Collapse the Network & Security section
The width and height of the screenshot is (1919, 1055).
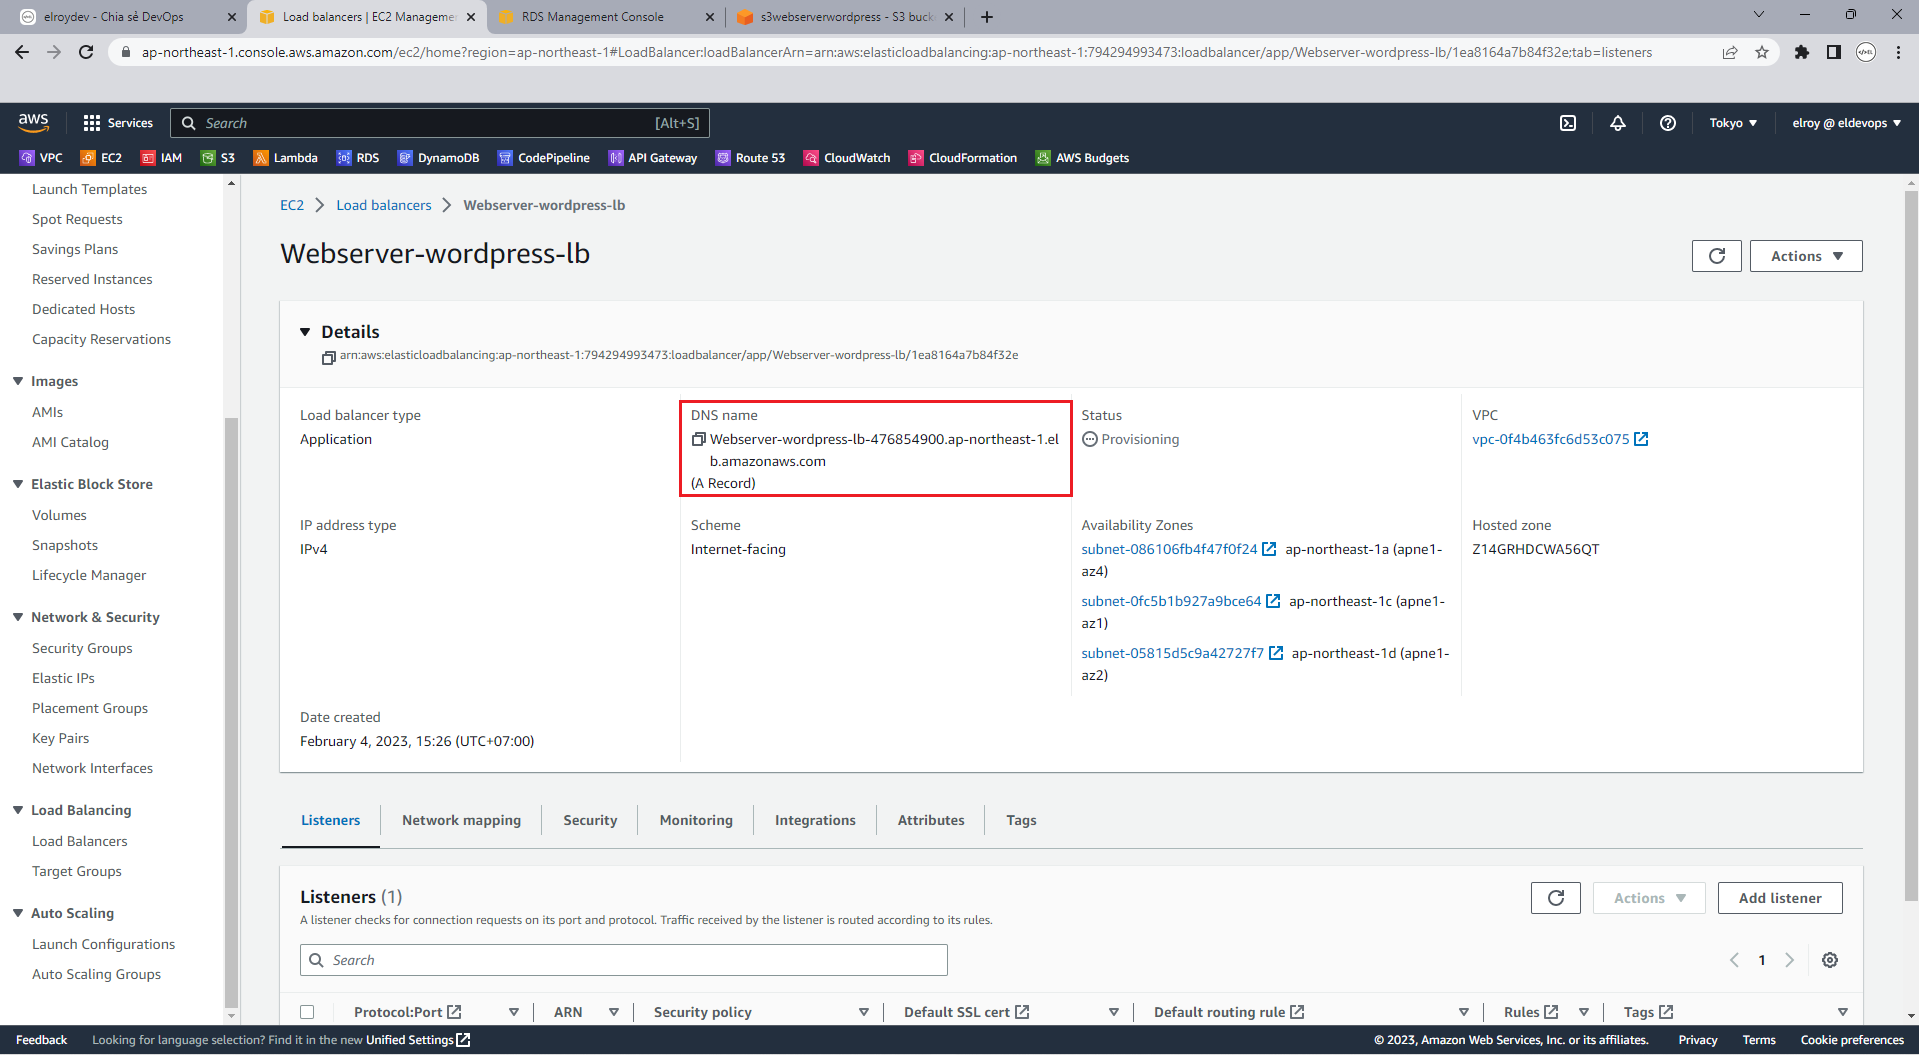[18, 617]
